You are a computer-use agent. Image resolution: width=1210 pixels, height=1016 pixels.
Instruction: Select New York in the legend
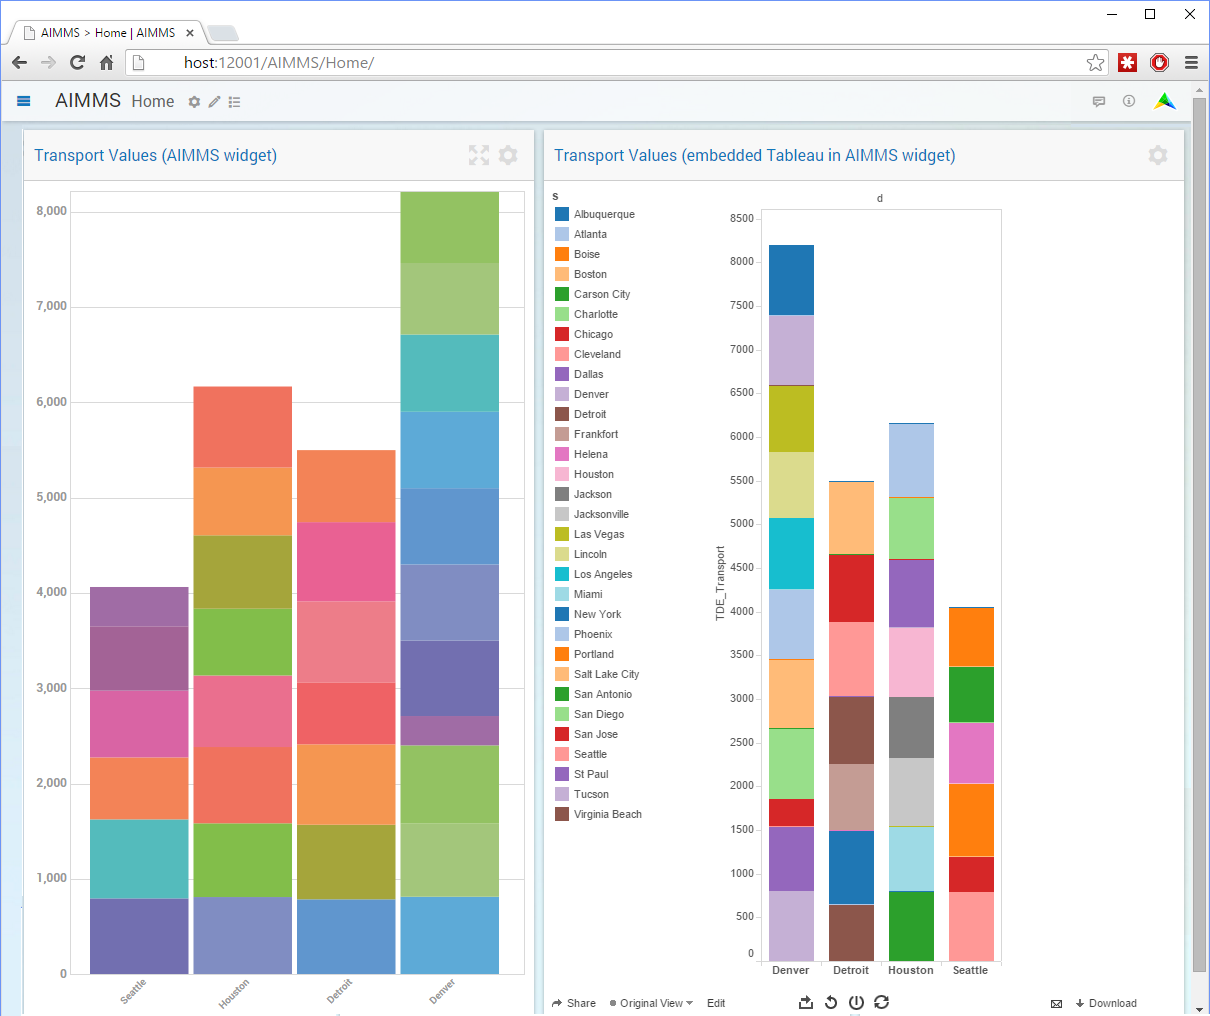point(598,614)
